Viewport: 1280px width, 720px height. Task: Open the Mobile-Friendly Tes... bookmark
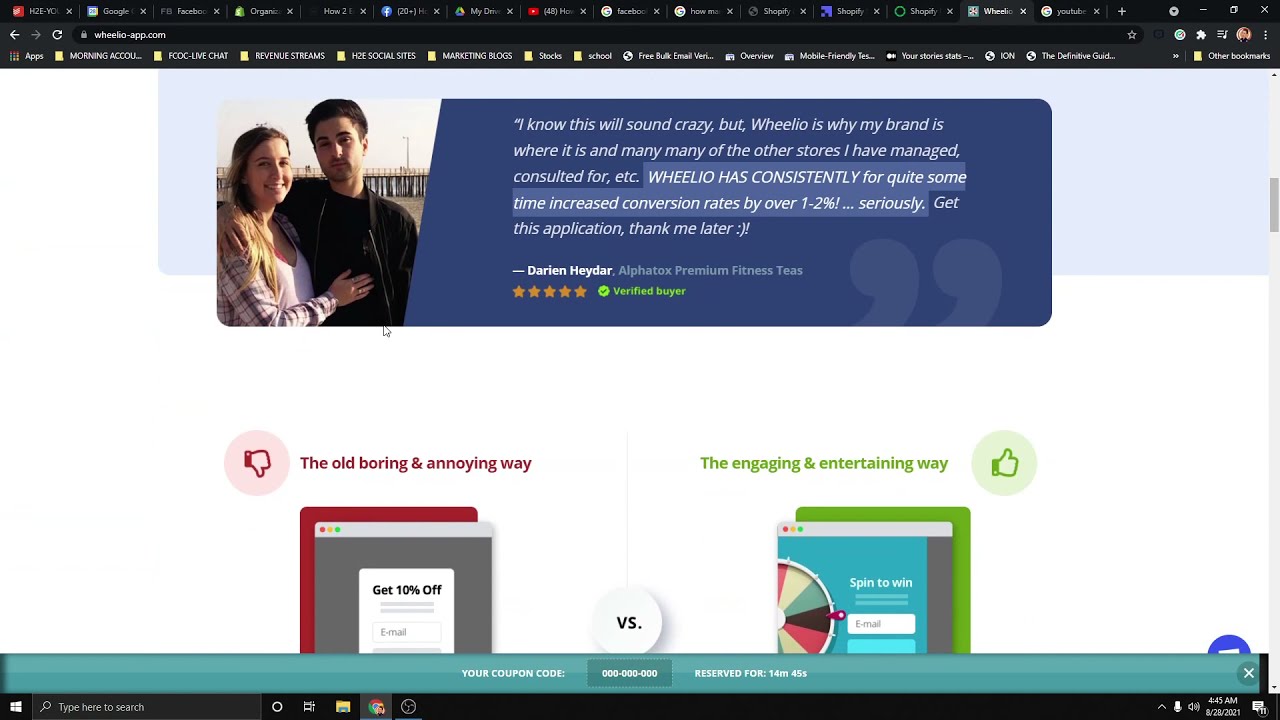pyautogui.click(x=829, y=56)
